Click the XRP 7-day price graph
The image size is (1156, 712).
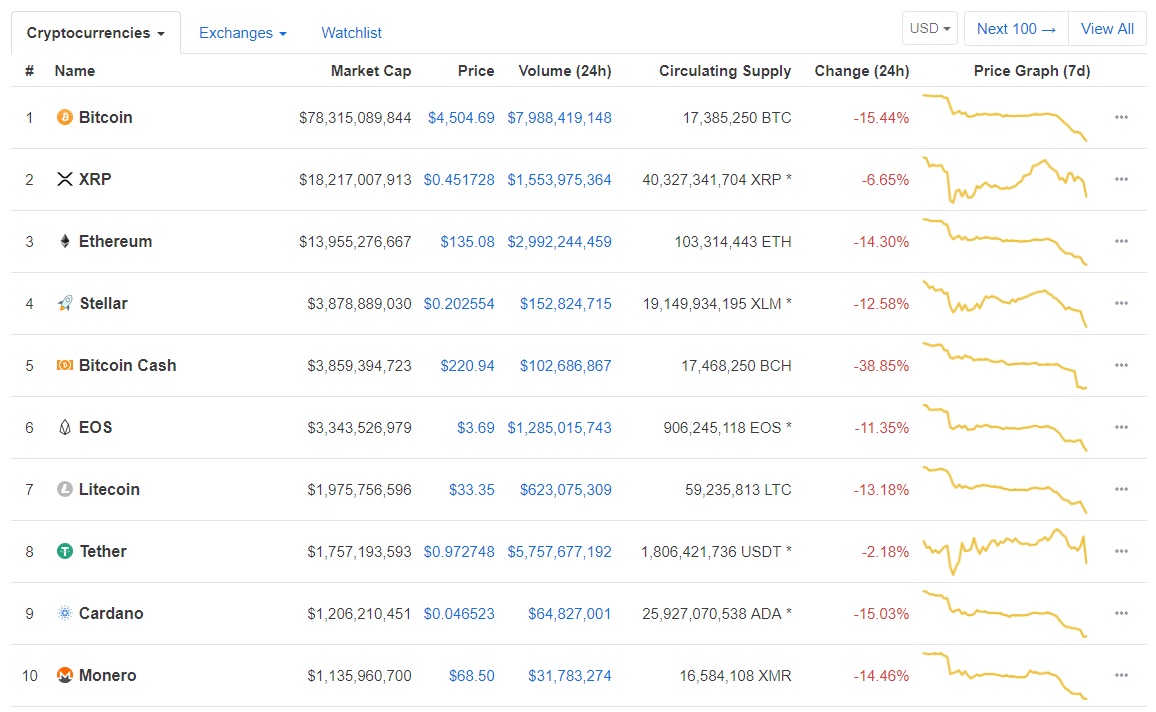click(x=1004, y=180)
